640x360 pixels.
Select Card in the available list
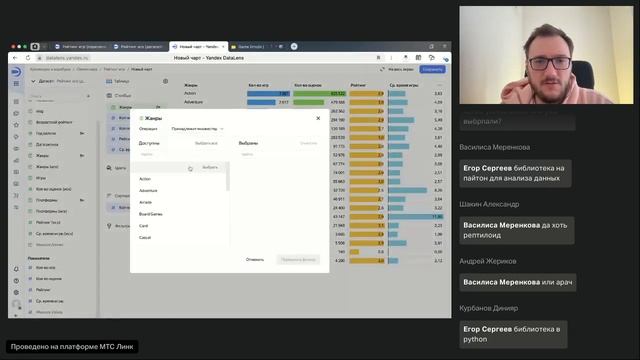(x=143, y=226)
